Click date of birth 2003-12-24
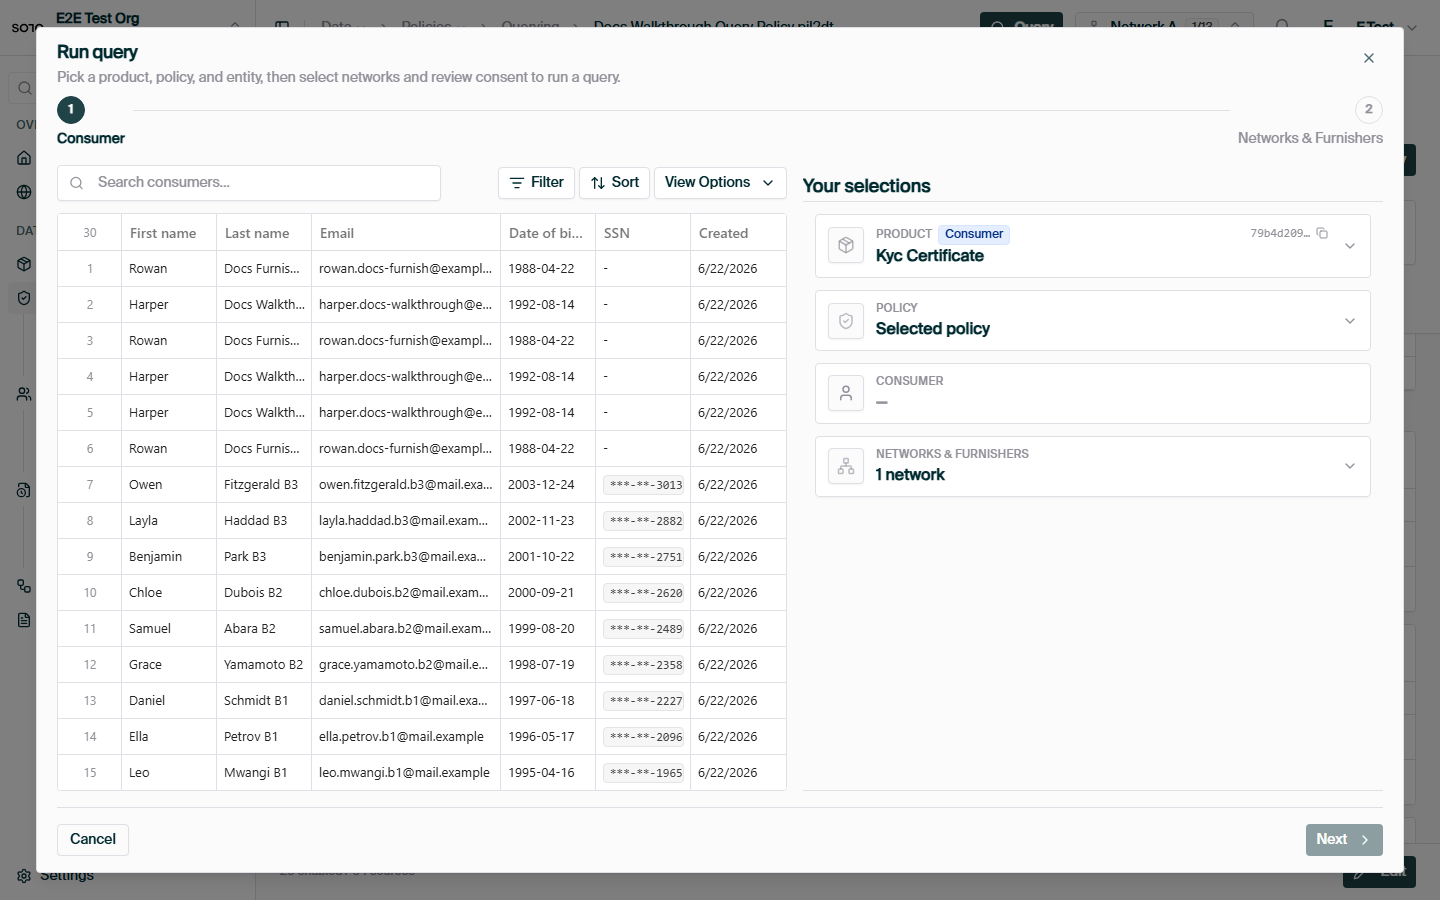The width and height of the screenshot is (1440, 900). click(x=541, y=485)
